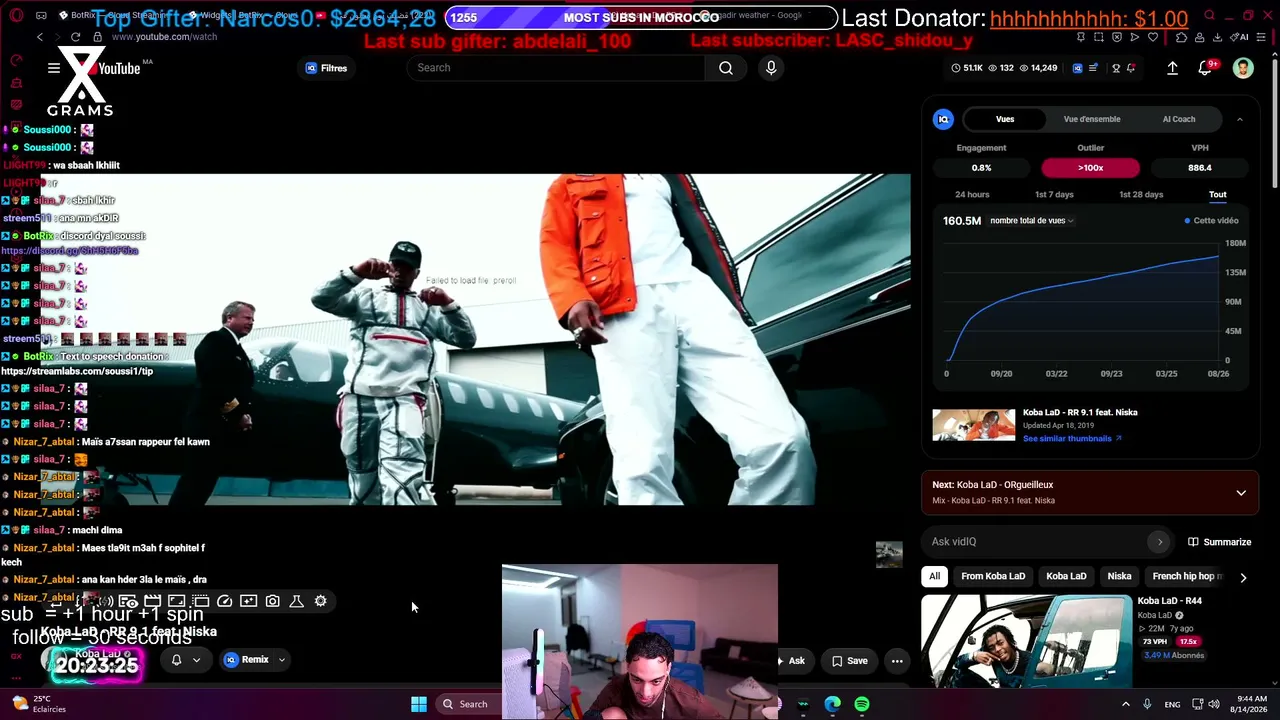Select the Vues tab in vidIQ panel

1005,119
